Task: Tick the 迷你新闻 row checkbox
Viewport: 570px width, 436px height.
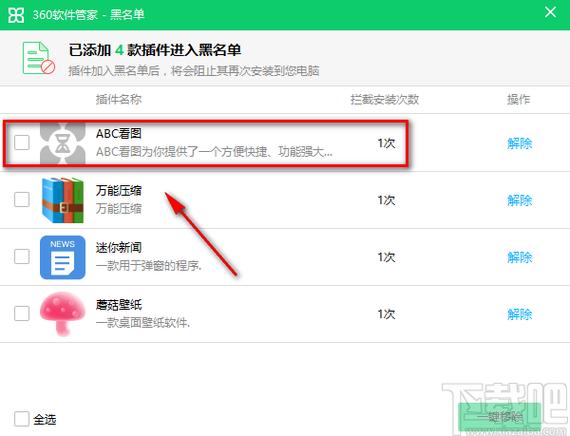Action: [22, 256]
